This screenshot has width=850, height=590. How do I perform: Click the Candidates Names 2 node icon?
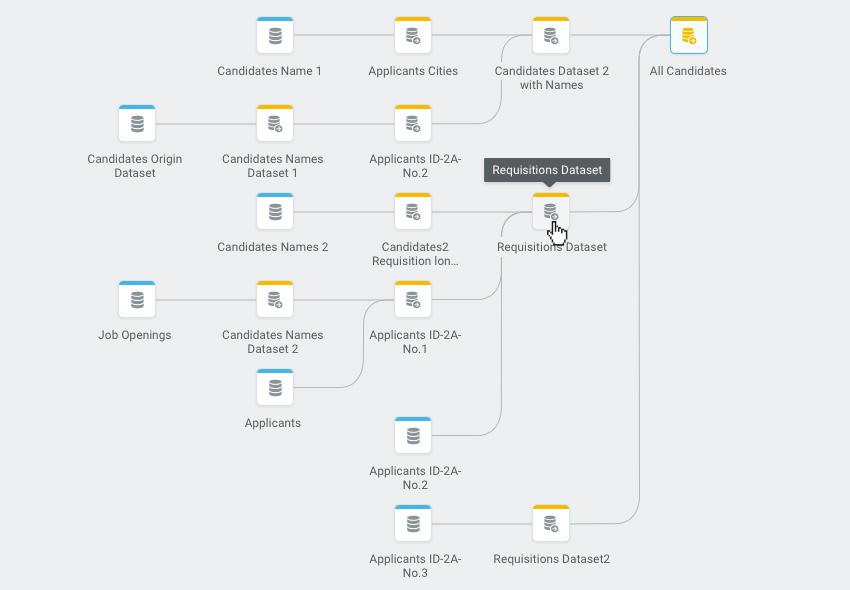(x=275, y=212)
